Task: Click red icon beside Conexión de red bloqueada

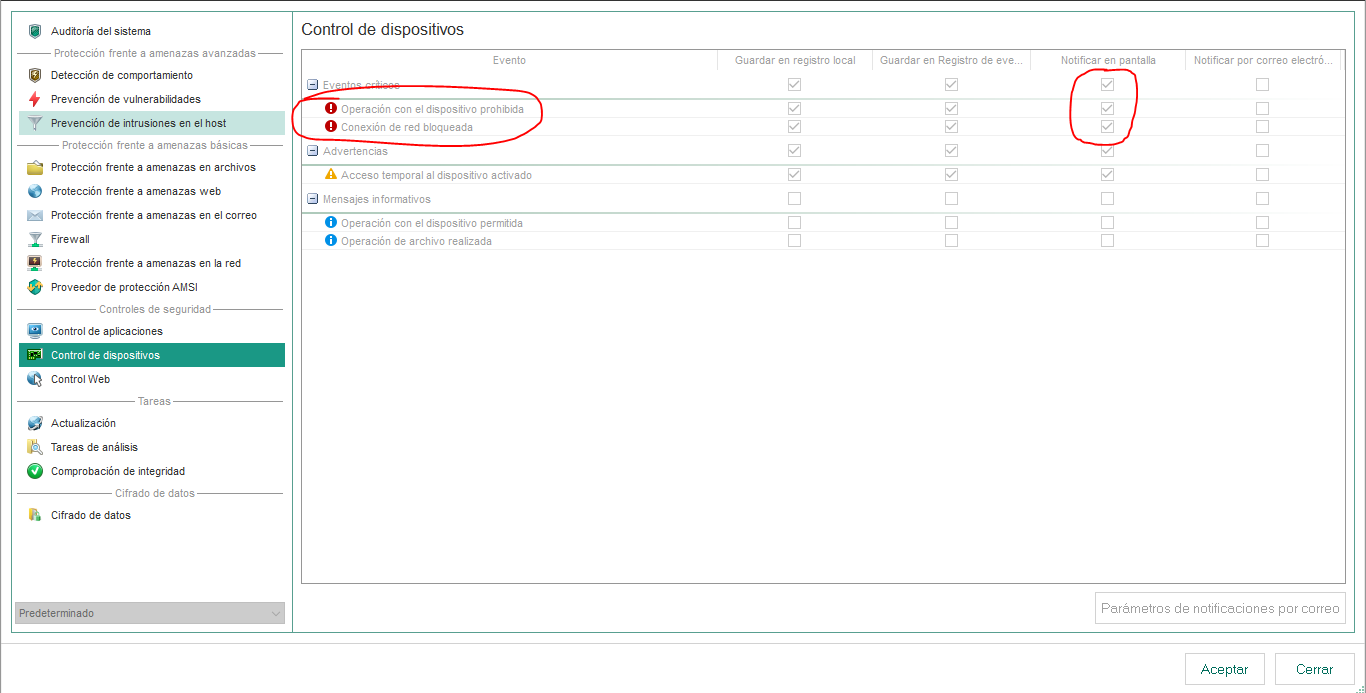Action: tap(331, 127)
